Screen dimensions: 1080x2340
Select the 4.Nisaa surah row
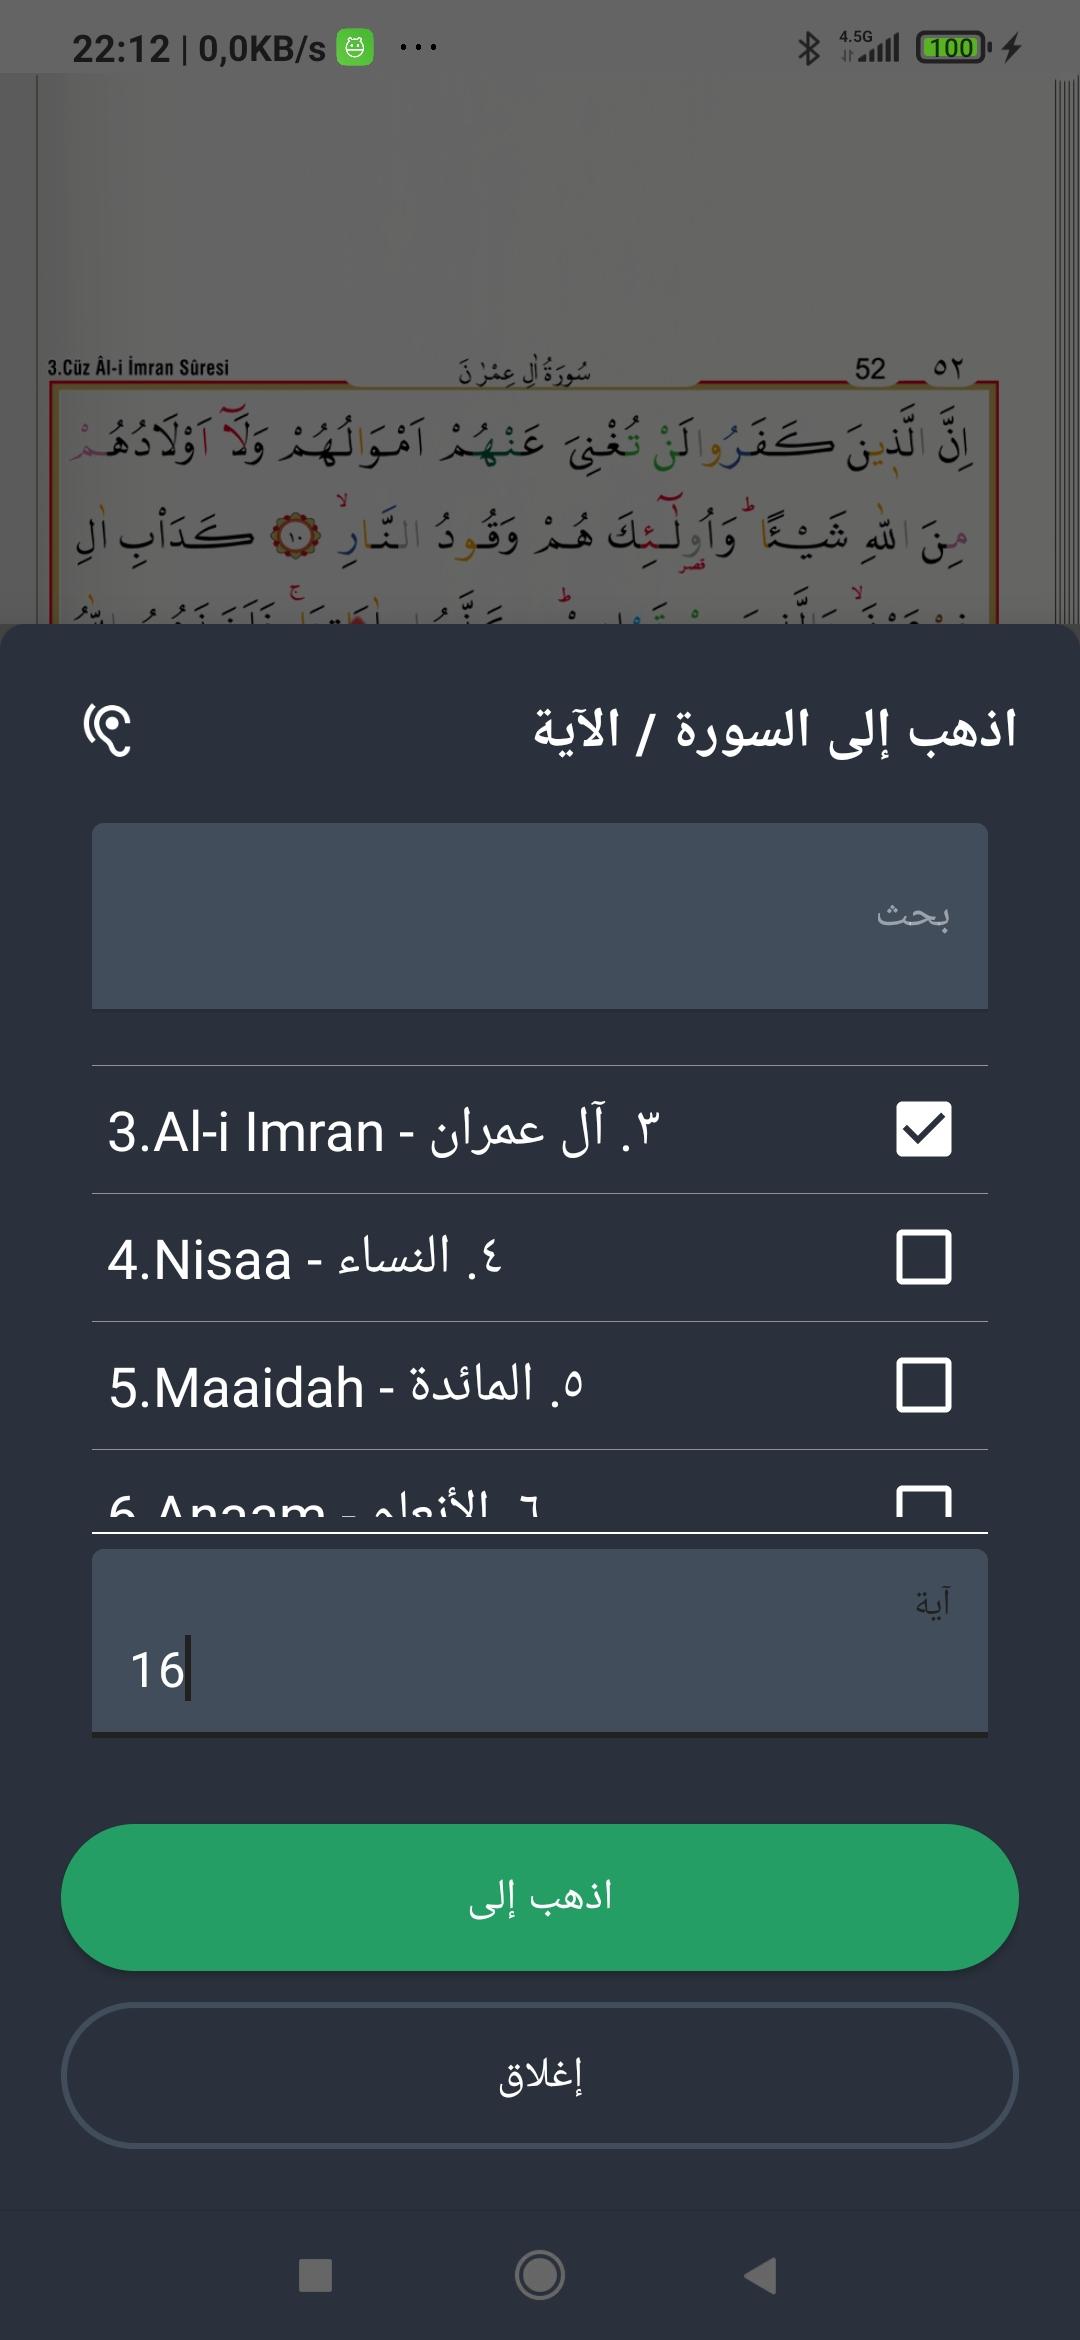[x=540, y=1258]
